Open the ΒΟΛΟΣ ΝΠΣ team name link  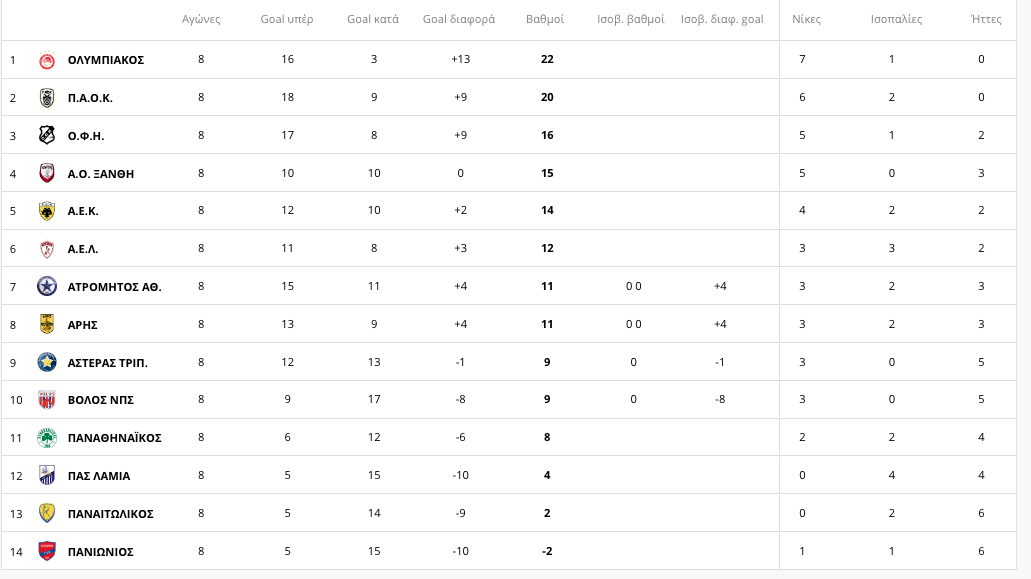pos(101,400)
